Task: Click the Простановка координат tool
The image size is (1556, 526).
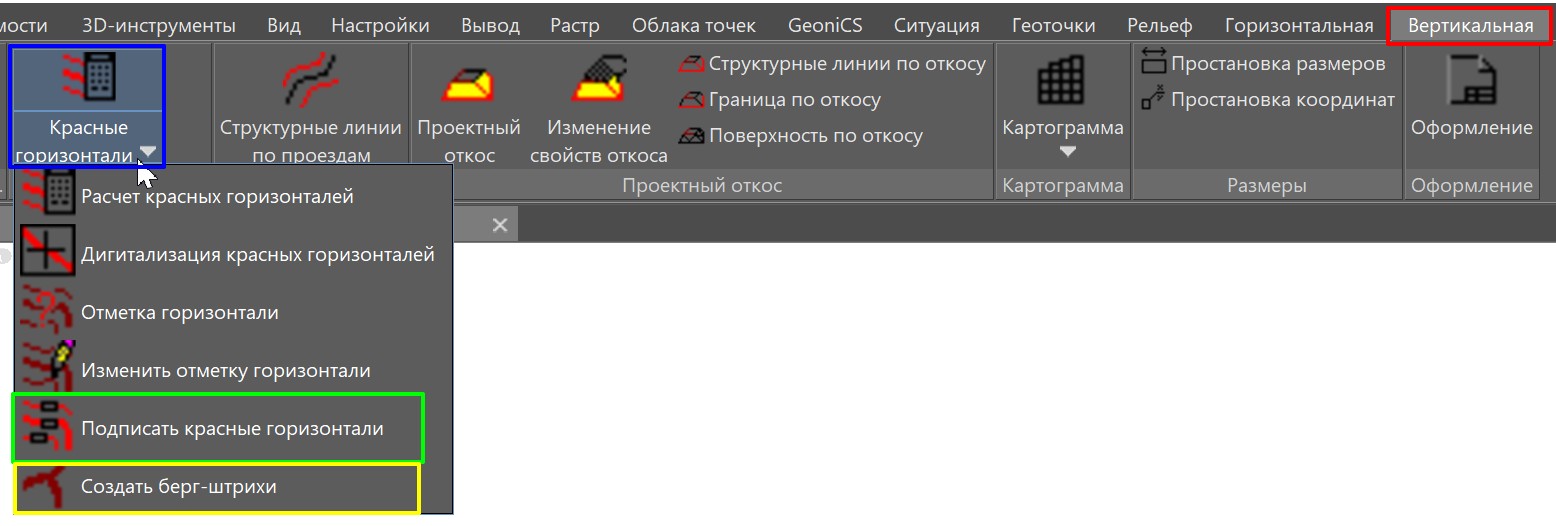Action: 1268,100
